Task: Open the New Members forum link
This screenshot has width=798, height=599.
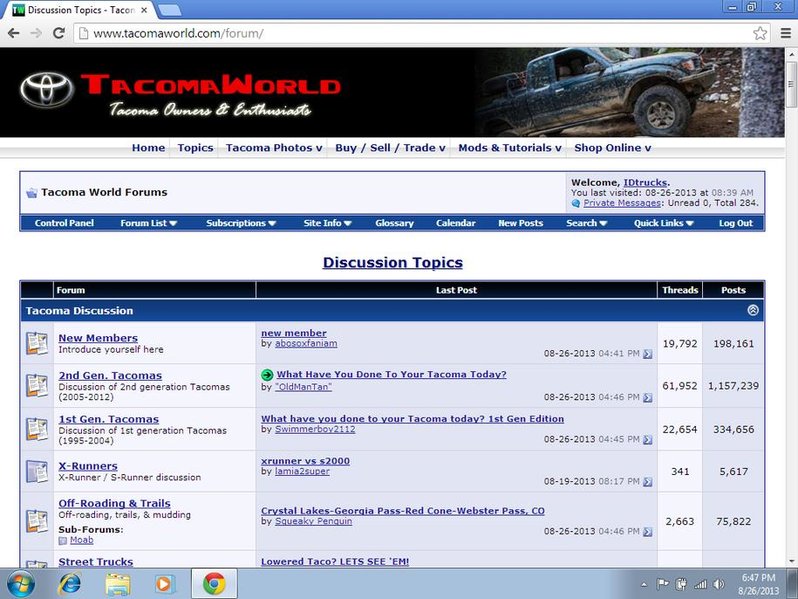Action: pos(98,338)
